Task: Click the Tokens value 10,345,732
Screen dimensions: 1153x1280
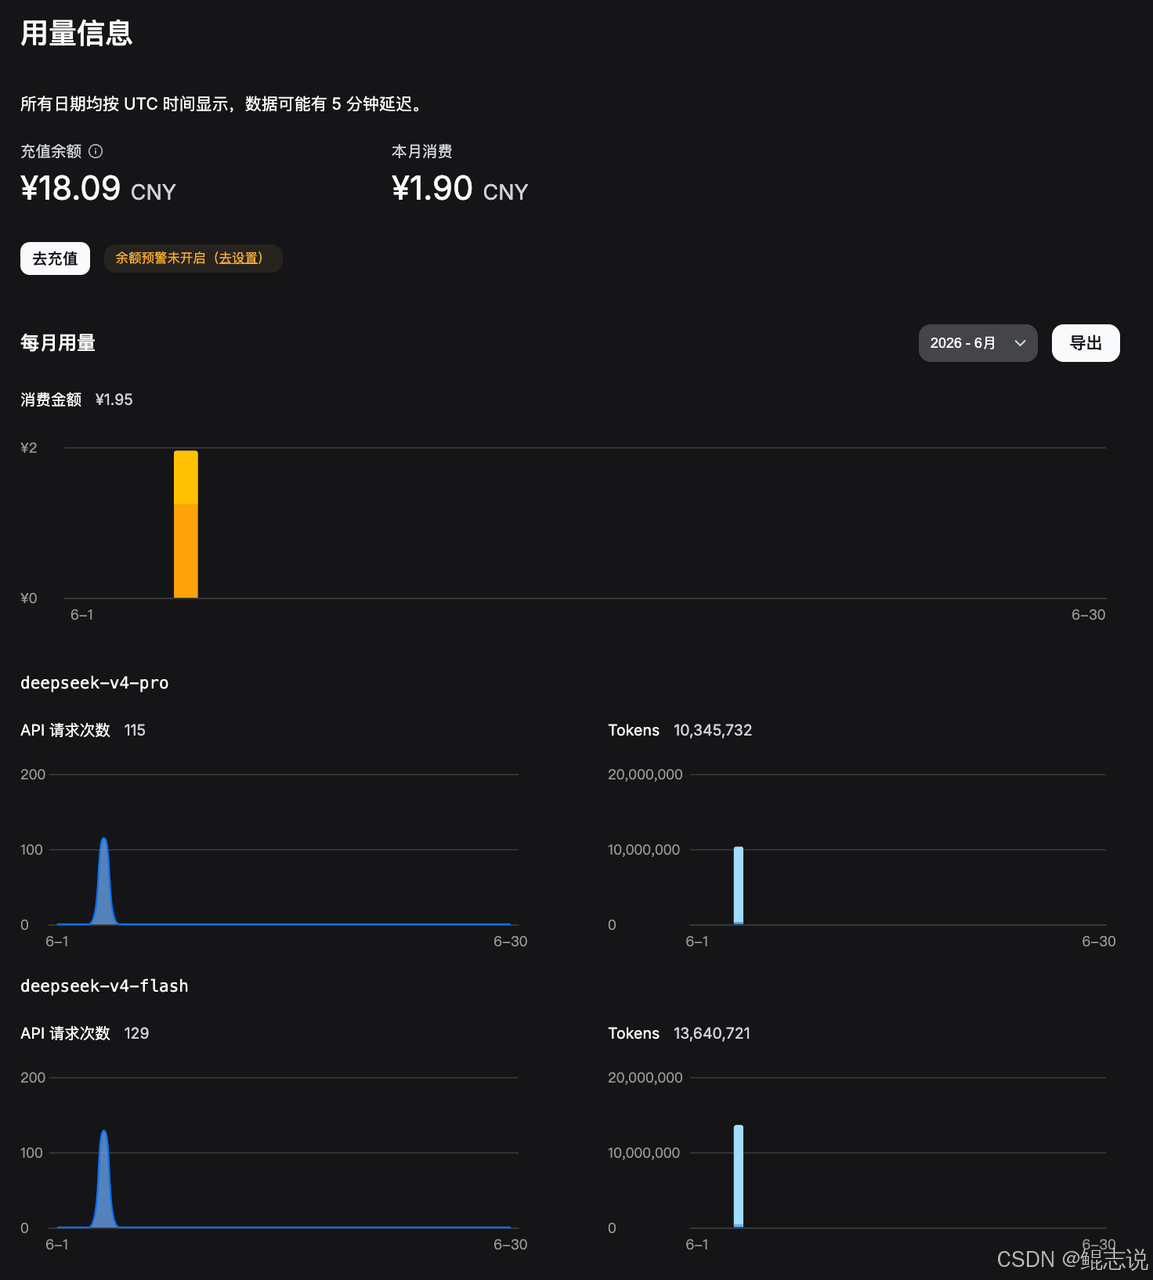Action: (x=713, y=730)
